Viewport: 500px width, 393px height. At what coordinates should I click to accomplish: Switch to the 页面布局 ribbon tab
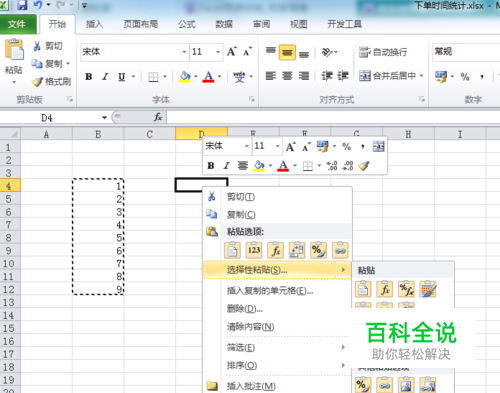click(x=141, y=24)
